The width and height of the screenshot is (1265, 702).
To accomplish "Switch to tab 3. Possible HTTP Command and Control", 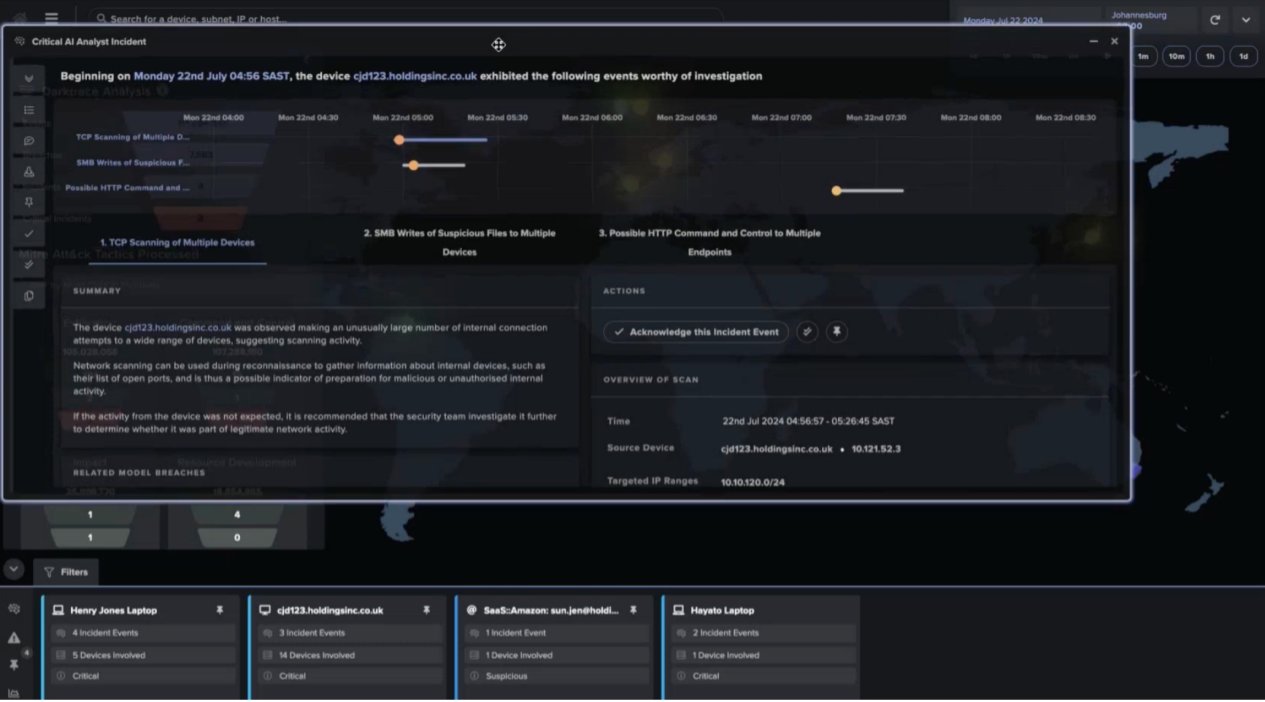I will pyautogui.click(x=709, y=242).
